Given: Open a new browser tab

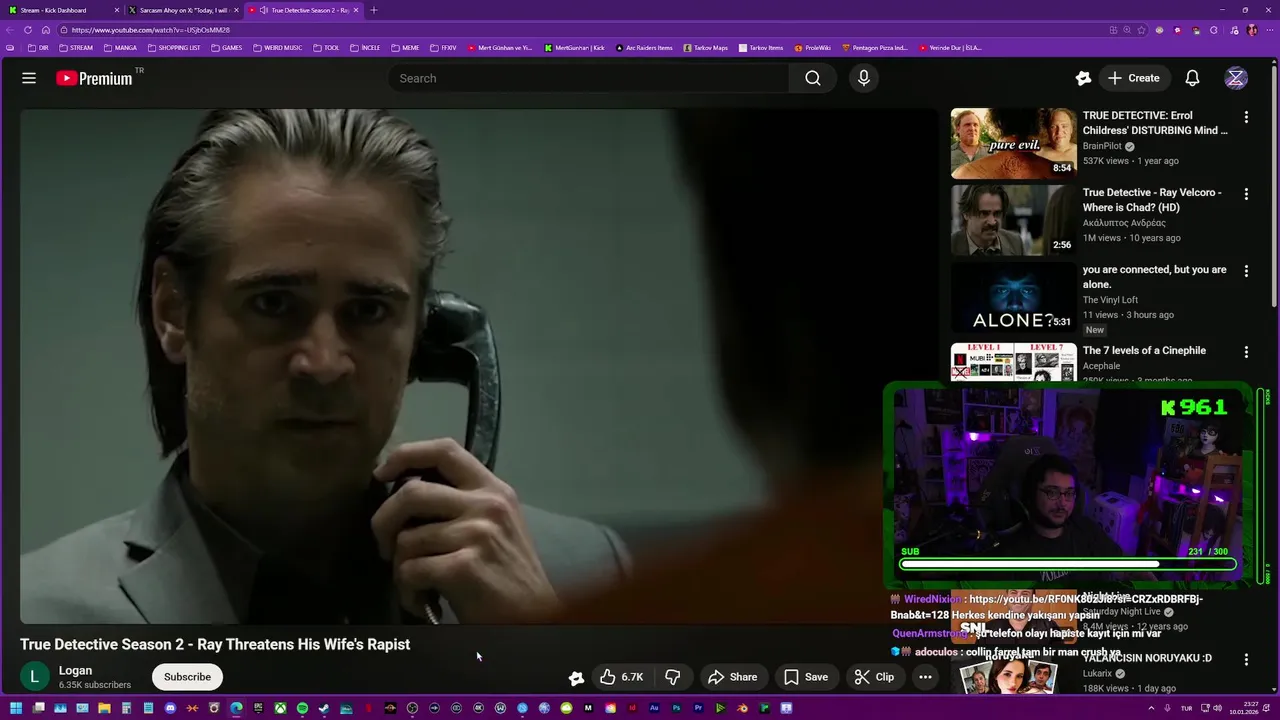Looking at the screenshot, I should coord(374,10).
